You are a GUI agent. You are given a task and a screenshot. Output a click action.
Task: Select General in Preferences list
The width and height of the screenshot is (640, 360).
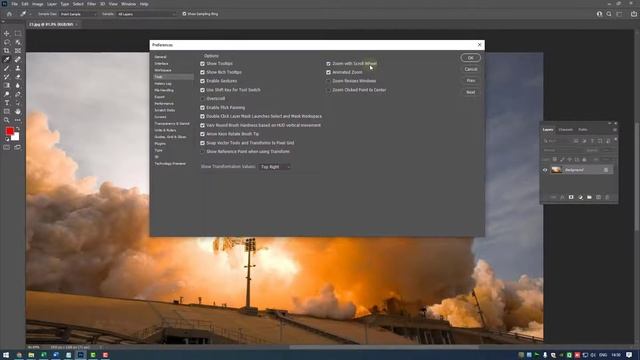pos(160,57)
